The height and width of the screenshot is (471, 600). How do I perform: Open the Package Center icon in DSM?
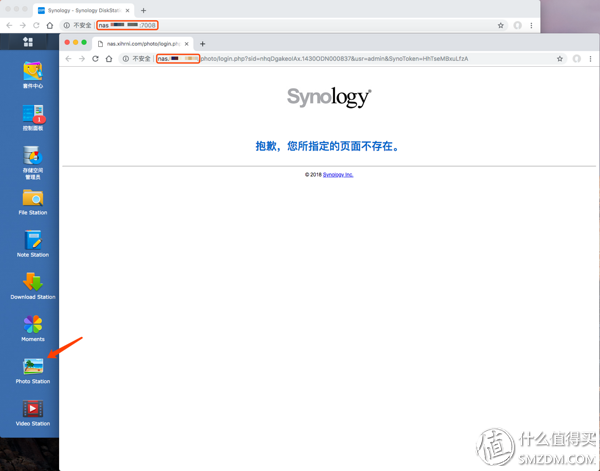pos(33,72)
